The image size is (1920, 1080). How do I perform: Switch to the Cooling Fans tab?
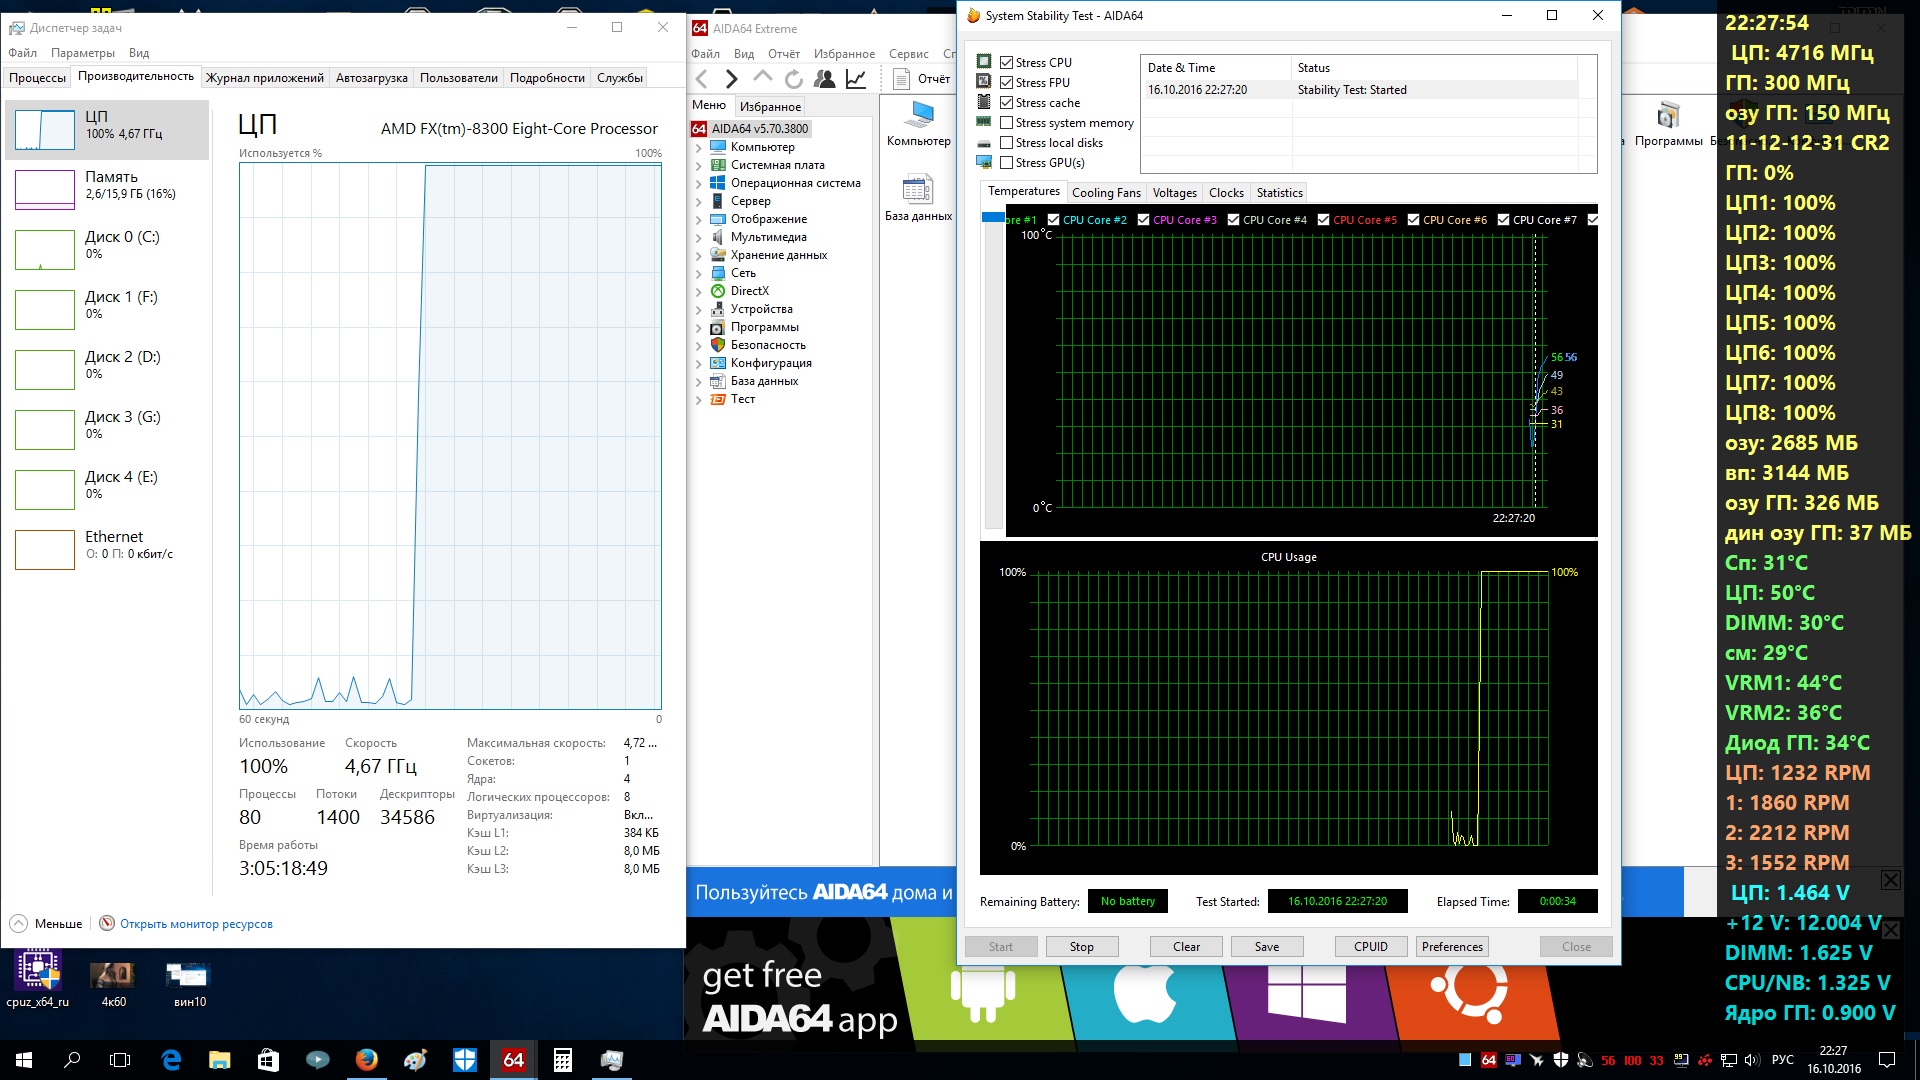(1105, 193)
